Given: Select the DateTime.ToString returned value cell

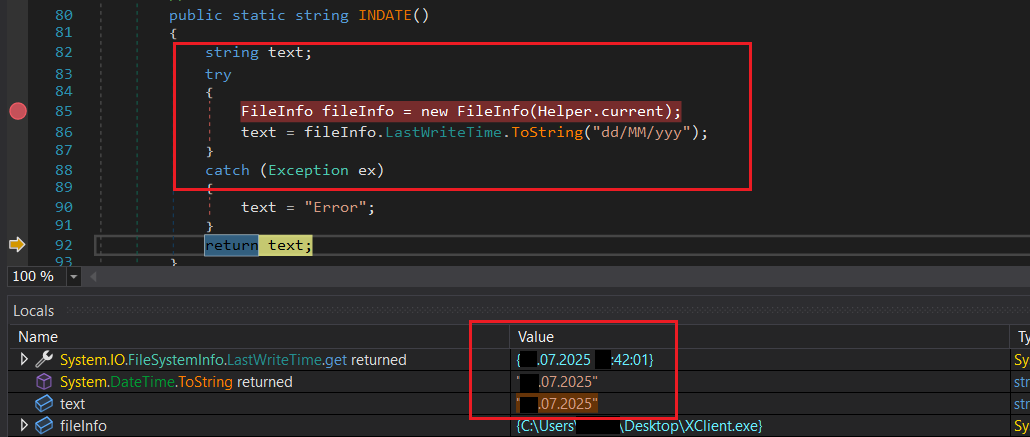Looking at the screenshot, I should coord(557,382).
